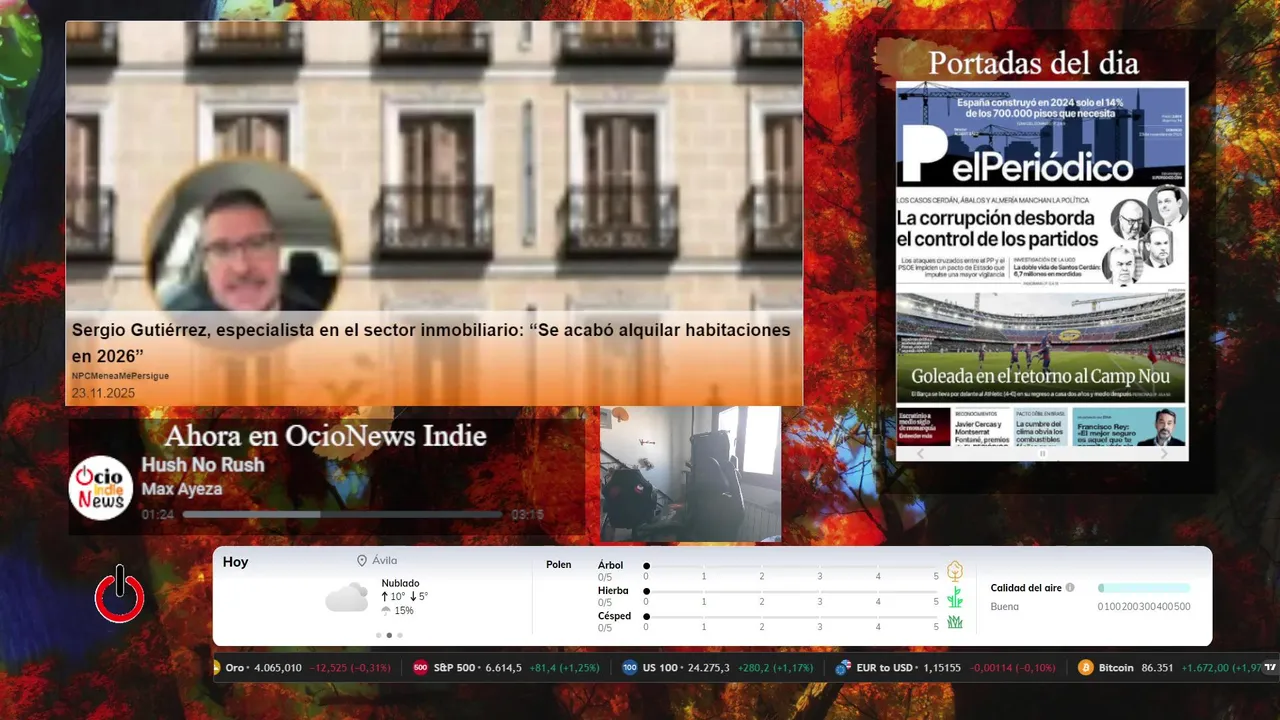Image resolution: width=1280 pixels, height=720 pixels.
Task: Click the US 100 blue ticker icon
Action: (x=629, y=668)
